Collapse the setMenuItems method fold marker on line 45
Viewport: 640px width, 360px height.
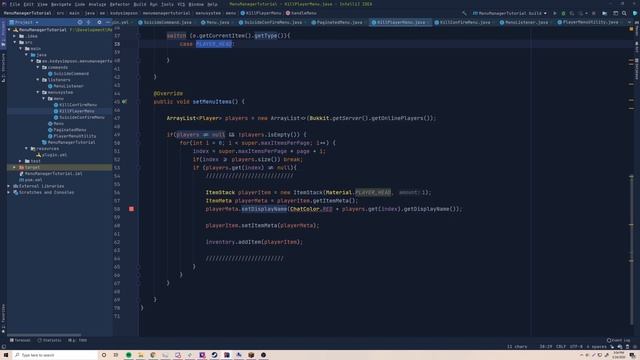[x=138, y=102]
